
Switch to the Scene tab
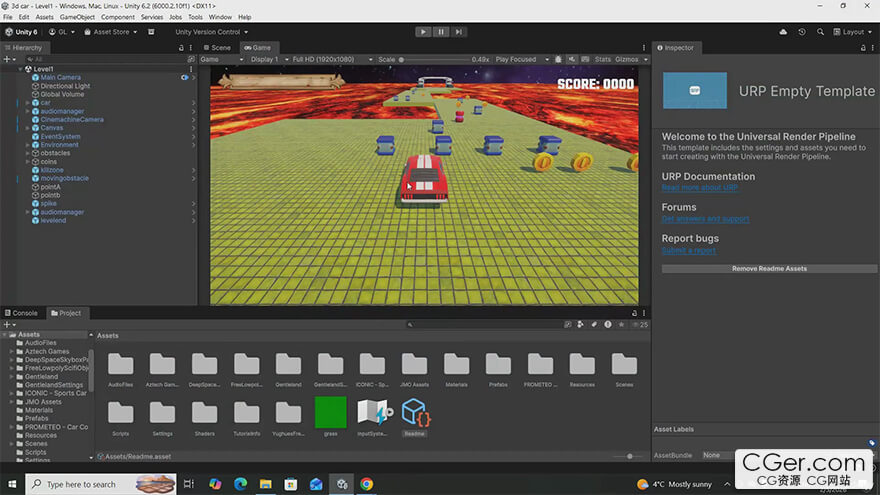[217, 47]
